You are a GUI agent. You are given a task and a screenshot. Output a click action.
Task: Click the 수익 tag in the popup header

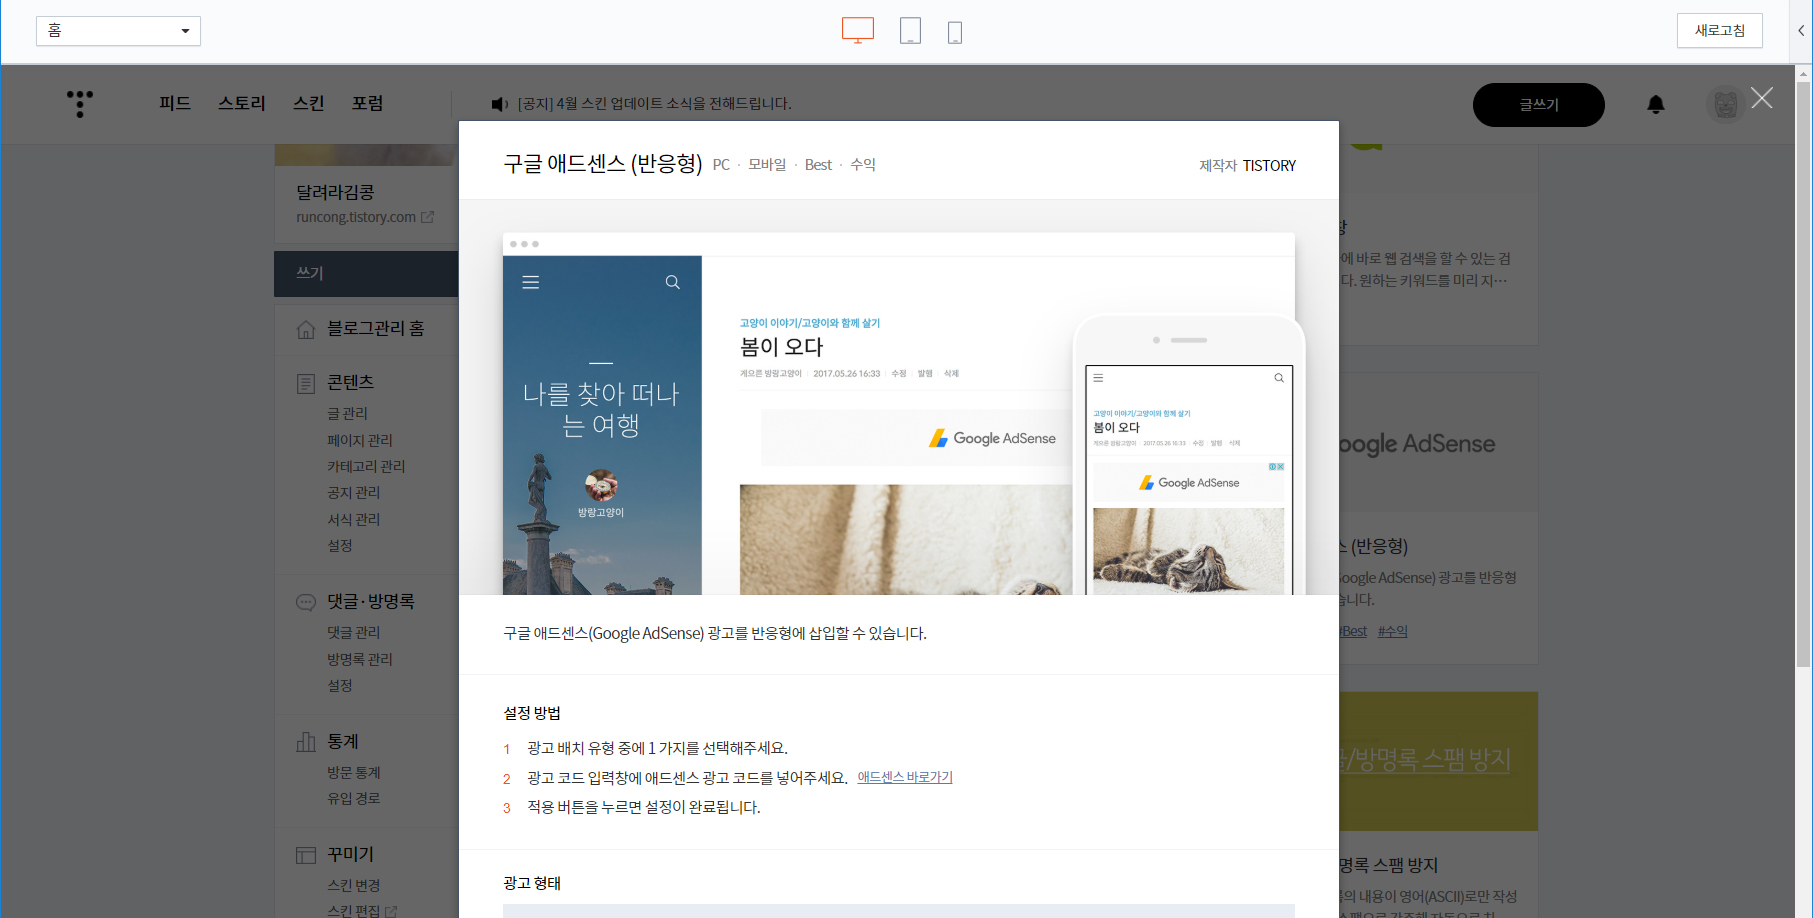863,165
